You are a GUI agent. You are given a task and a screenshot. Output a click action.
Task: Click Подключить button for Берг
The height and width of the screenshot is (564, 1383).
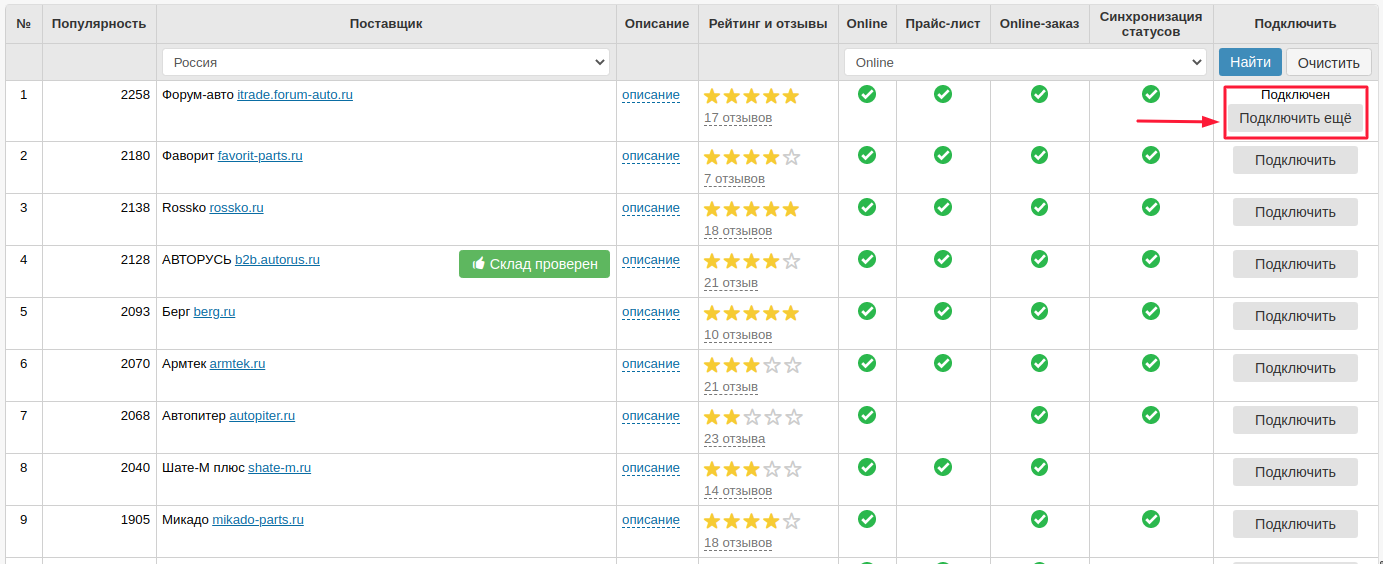(x=1295, y=316)
